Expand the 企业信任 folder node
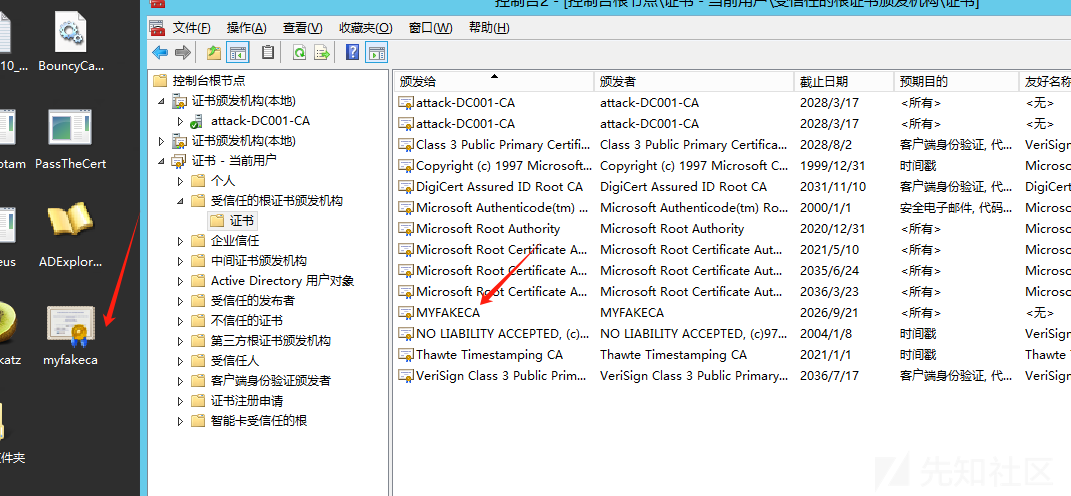The width and height of the screenshot is (1071, 496). tap(180, 241)
